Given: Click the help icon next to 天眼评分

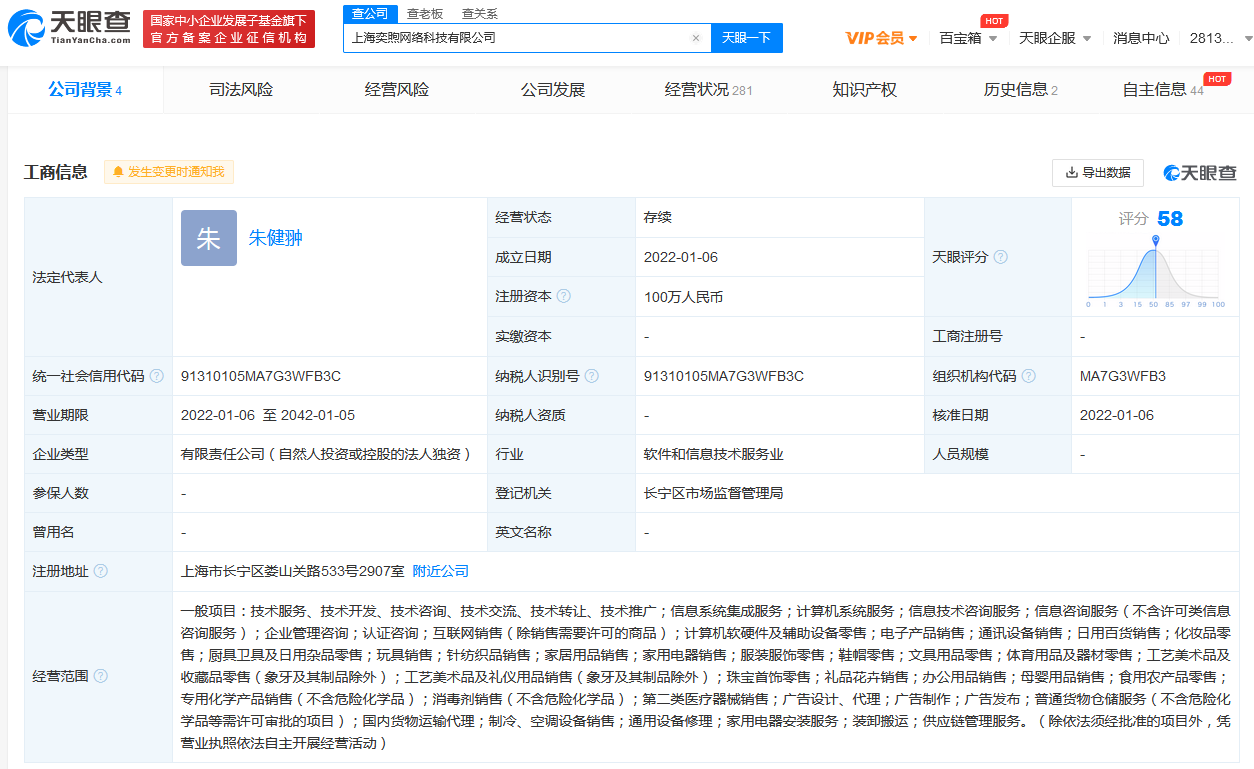Looking at the screenshot, I should (x=1001, y=257).
